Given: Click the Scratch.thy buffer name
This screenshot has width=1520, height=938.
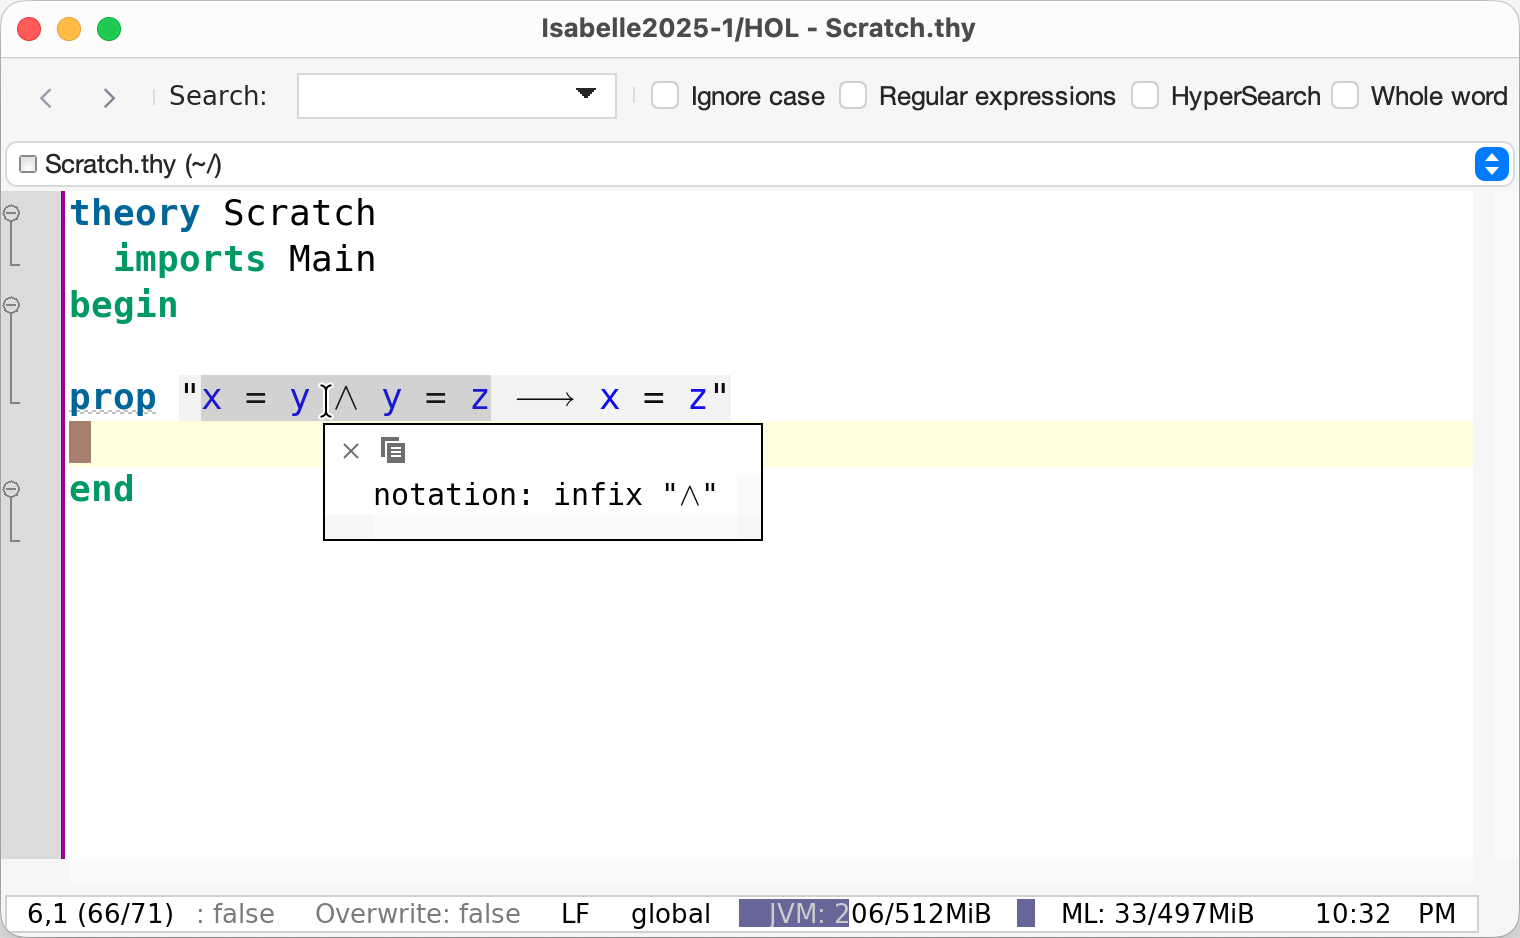Looking at the screenshot, I should [x=133, y=164].
